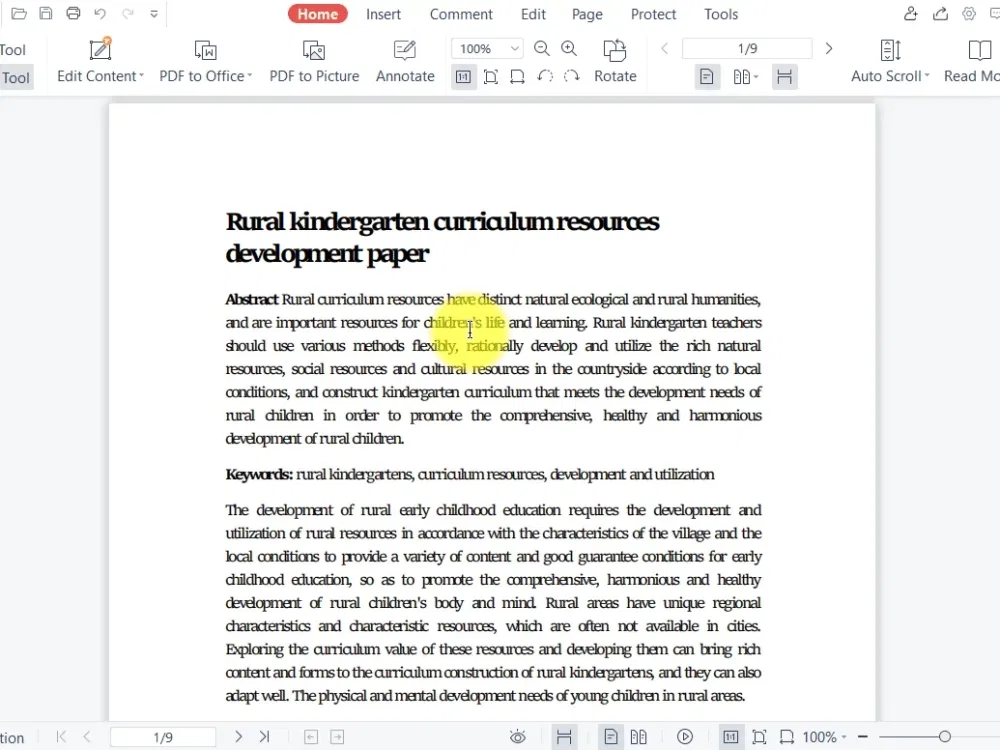Image resolution: width=1000 pixels, height=750 pixels.
Task: Go to next page in status bar
Action: (x=239, y=737)
